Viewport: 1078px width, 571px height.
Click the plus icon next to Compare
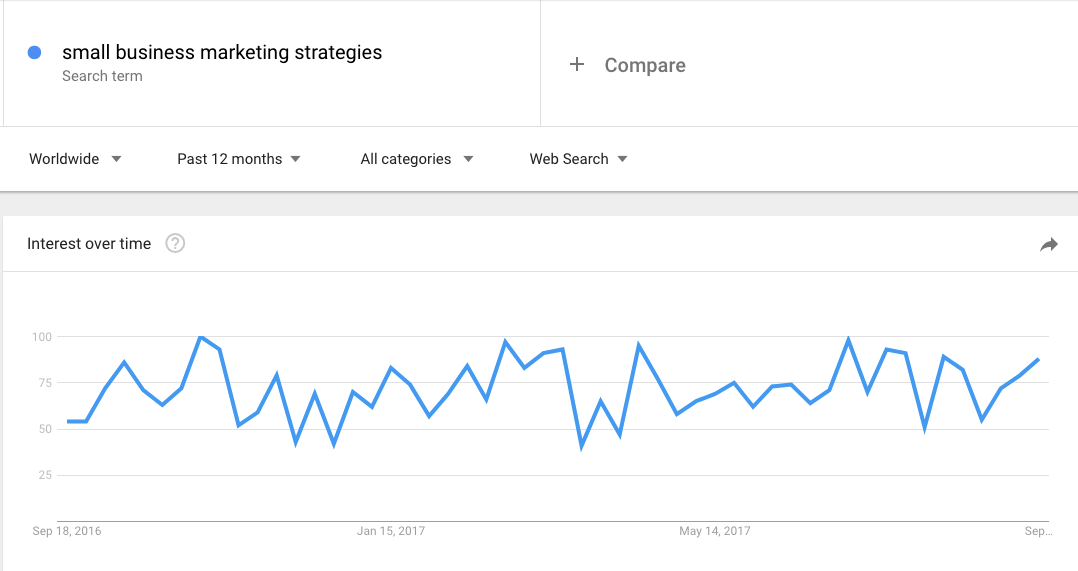coord(577,65)
